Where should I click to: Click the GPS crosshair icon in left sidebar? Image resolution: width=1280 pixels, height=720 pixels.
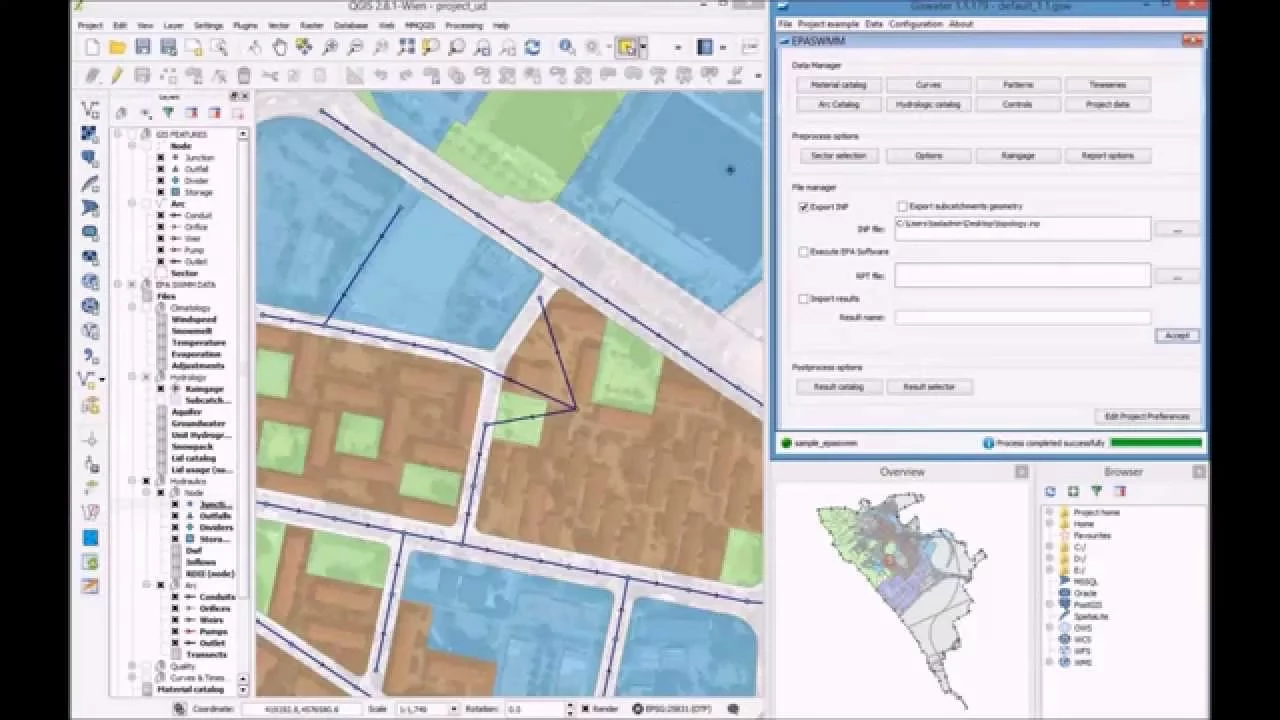point(90,440)
